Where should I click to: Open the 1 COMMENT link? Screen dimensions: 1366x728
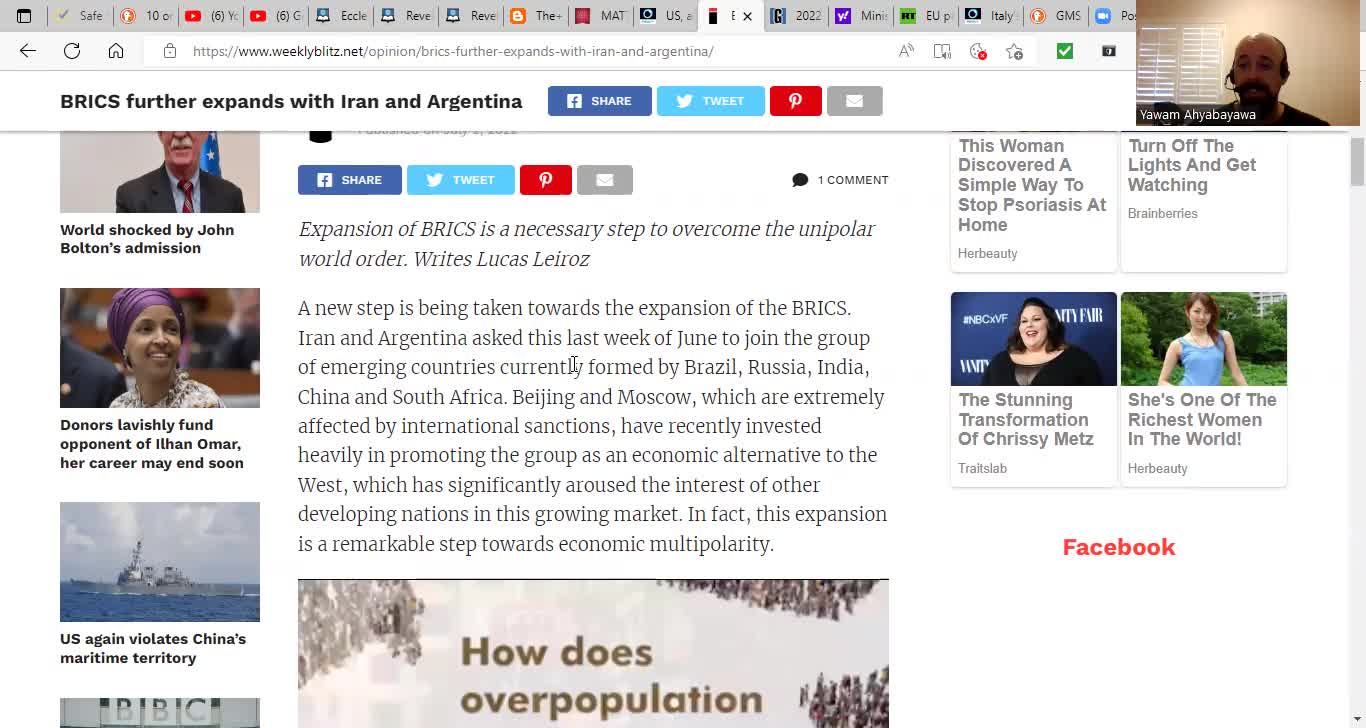pos(853,180)
